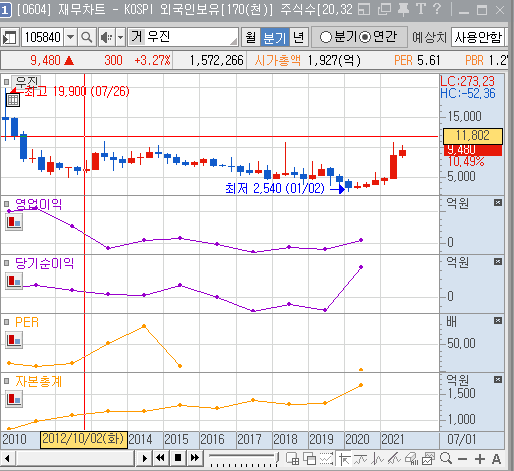Toggle the 당기순이익 panel square marker
This screenshot has width=514, height=471.
click(6, 263)
